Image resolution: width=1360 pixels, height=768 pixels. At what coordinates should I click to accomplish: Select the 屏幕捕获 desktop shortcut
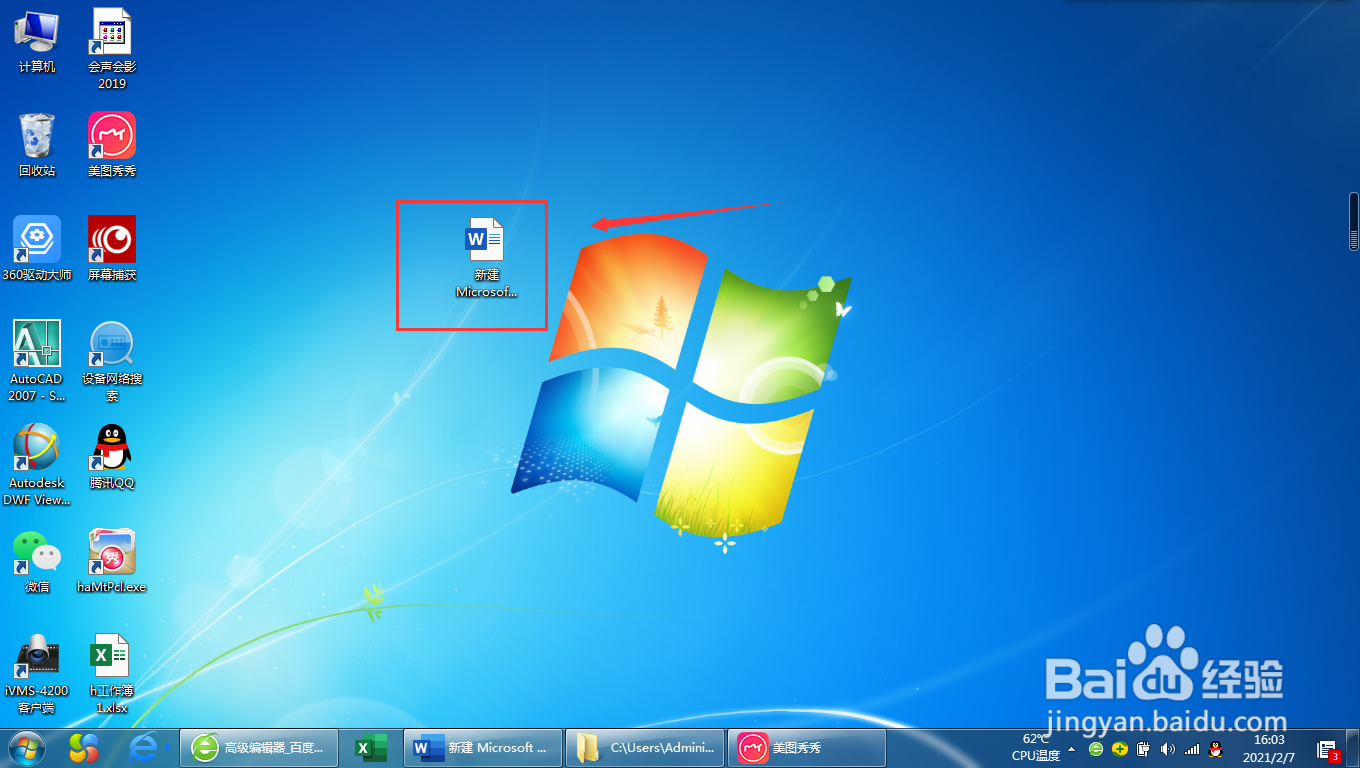point(112,249)
